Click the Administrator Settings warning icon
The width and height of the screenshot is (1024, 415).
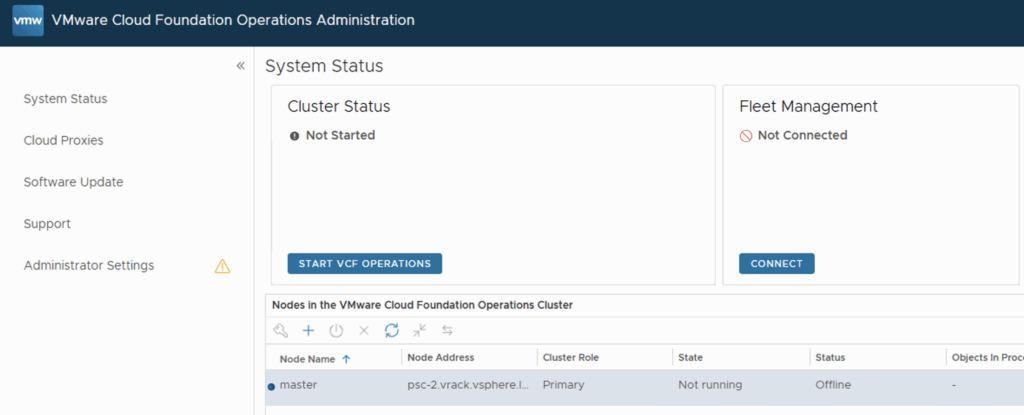[x=222, y=266]
